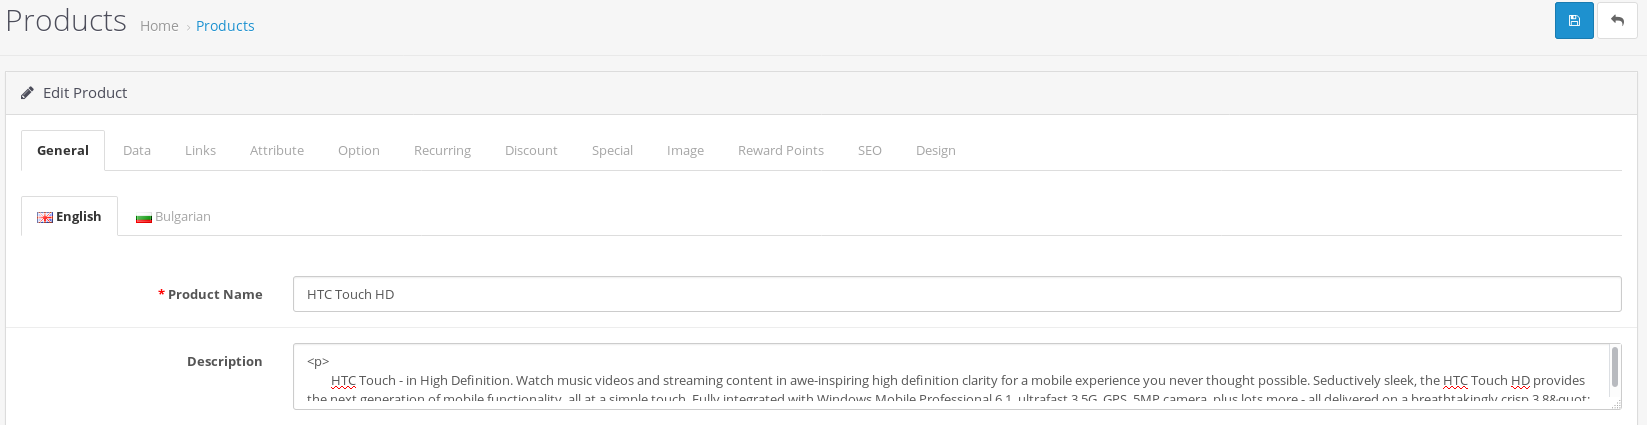Switch to the SEO tab
1647x425 pixels.
pos(870,151)
